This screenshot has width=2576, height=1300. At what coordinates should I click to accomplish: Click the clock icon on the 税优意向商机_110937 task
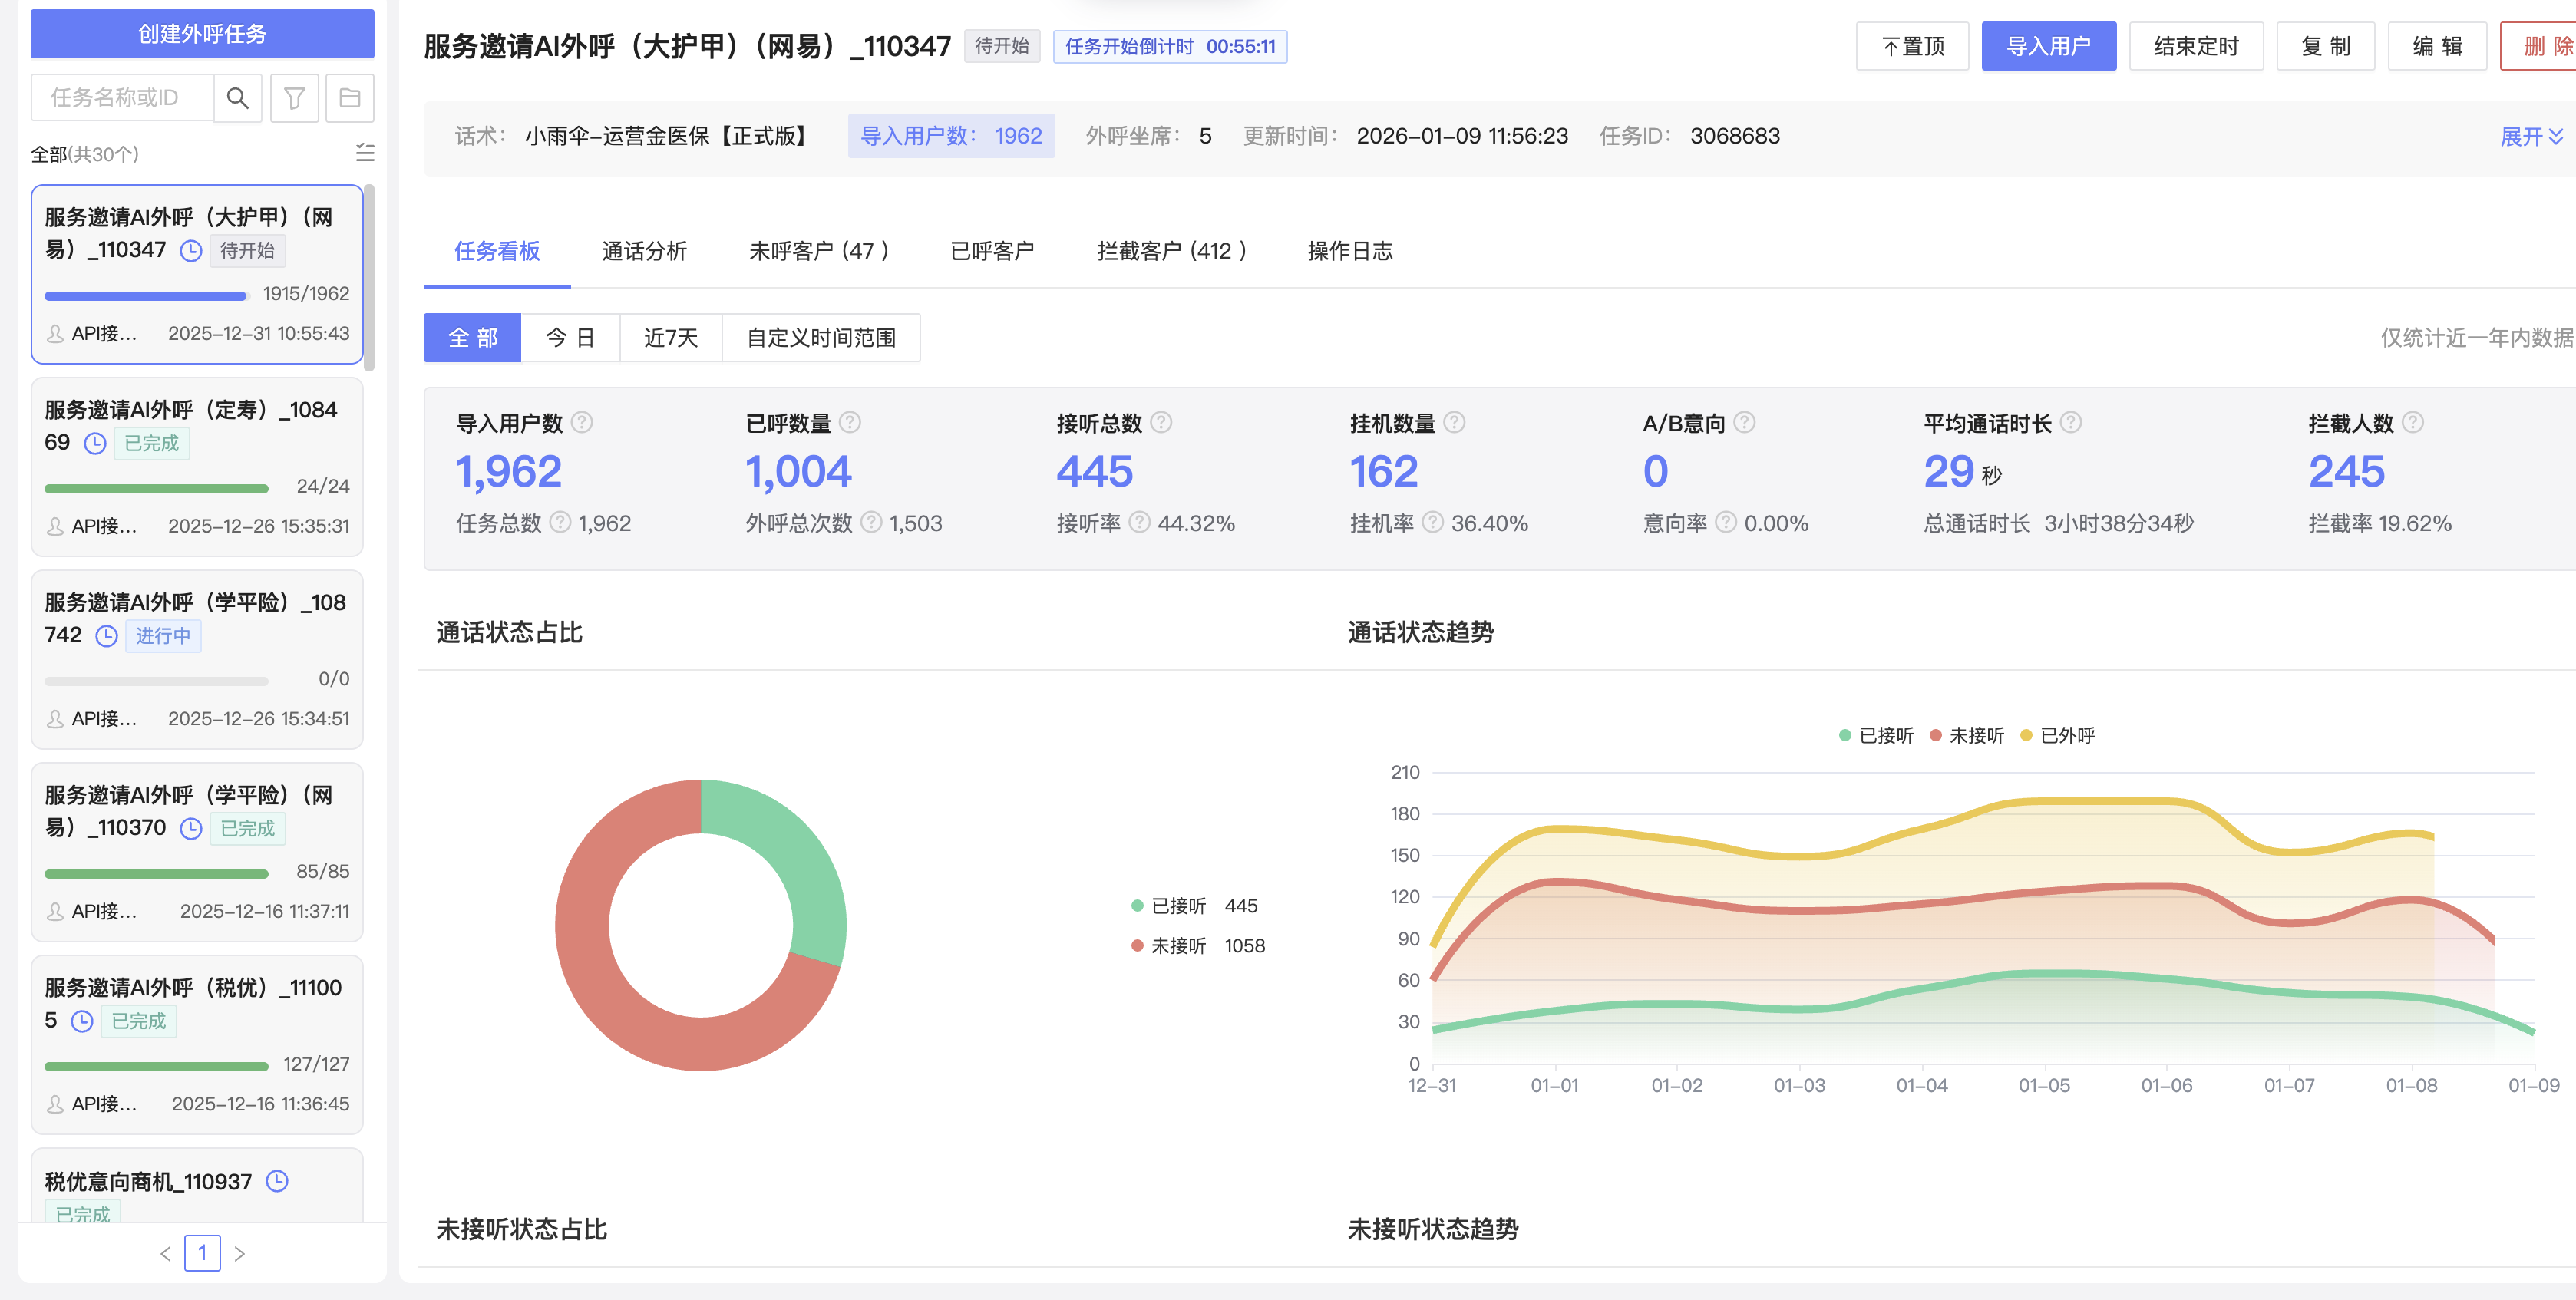pos(277,1181)
